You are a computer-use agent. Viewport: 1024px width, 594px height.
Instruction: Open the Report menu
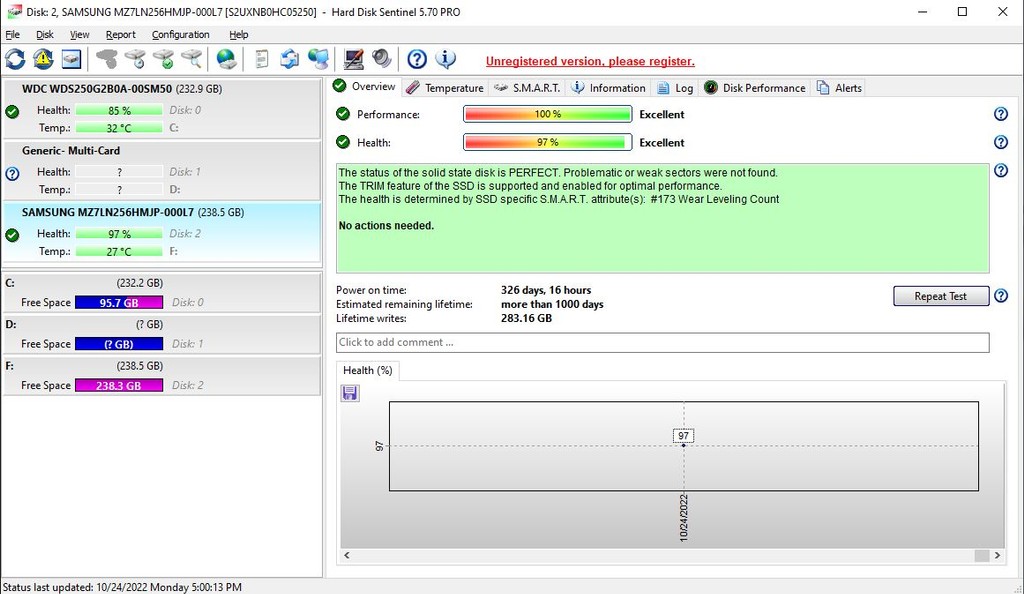(121, 35)
